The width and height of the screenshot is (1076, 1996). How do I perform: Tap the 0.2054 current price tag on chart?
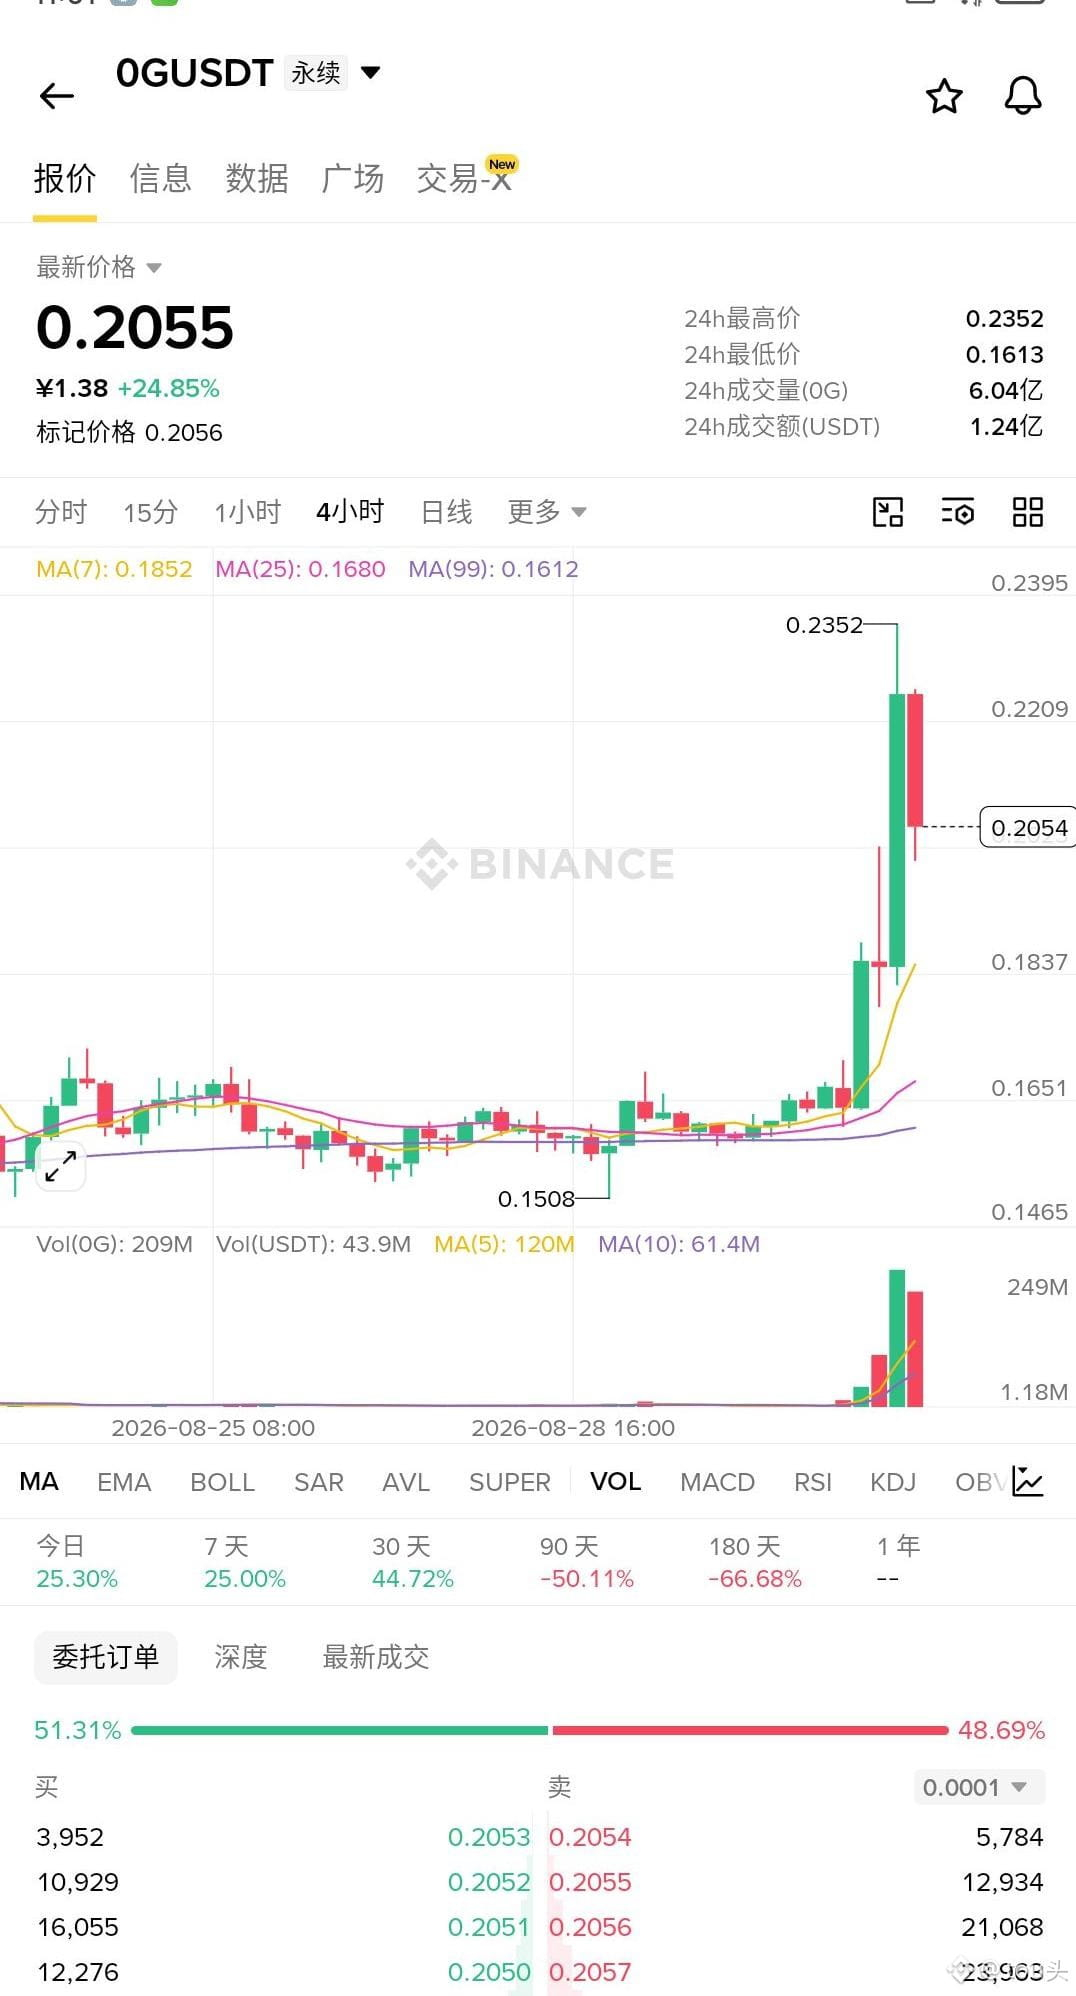(1028, 827)
